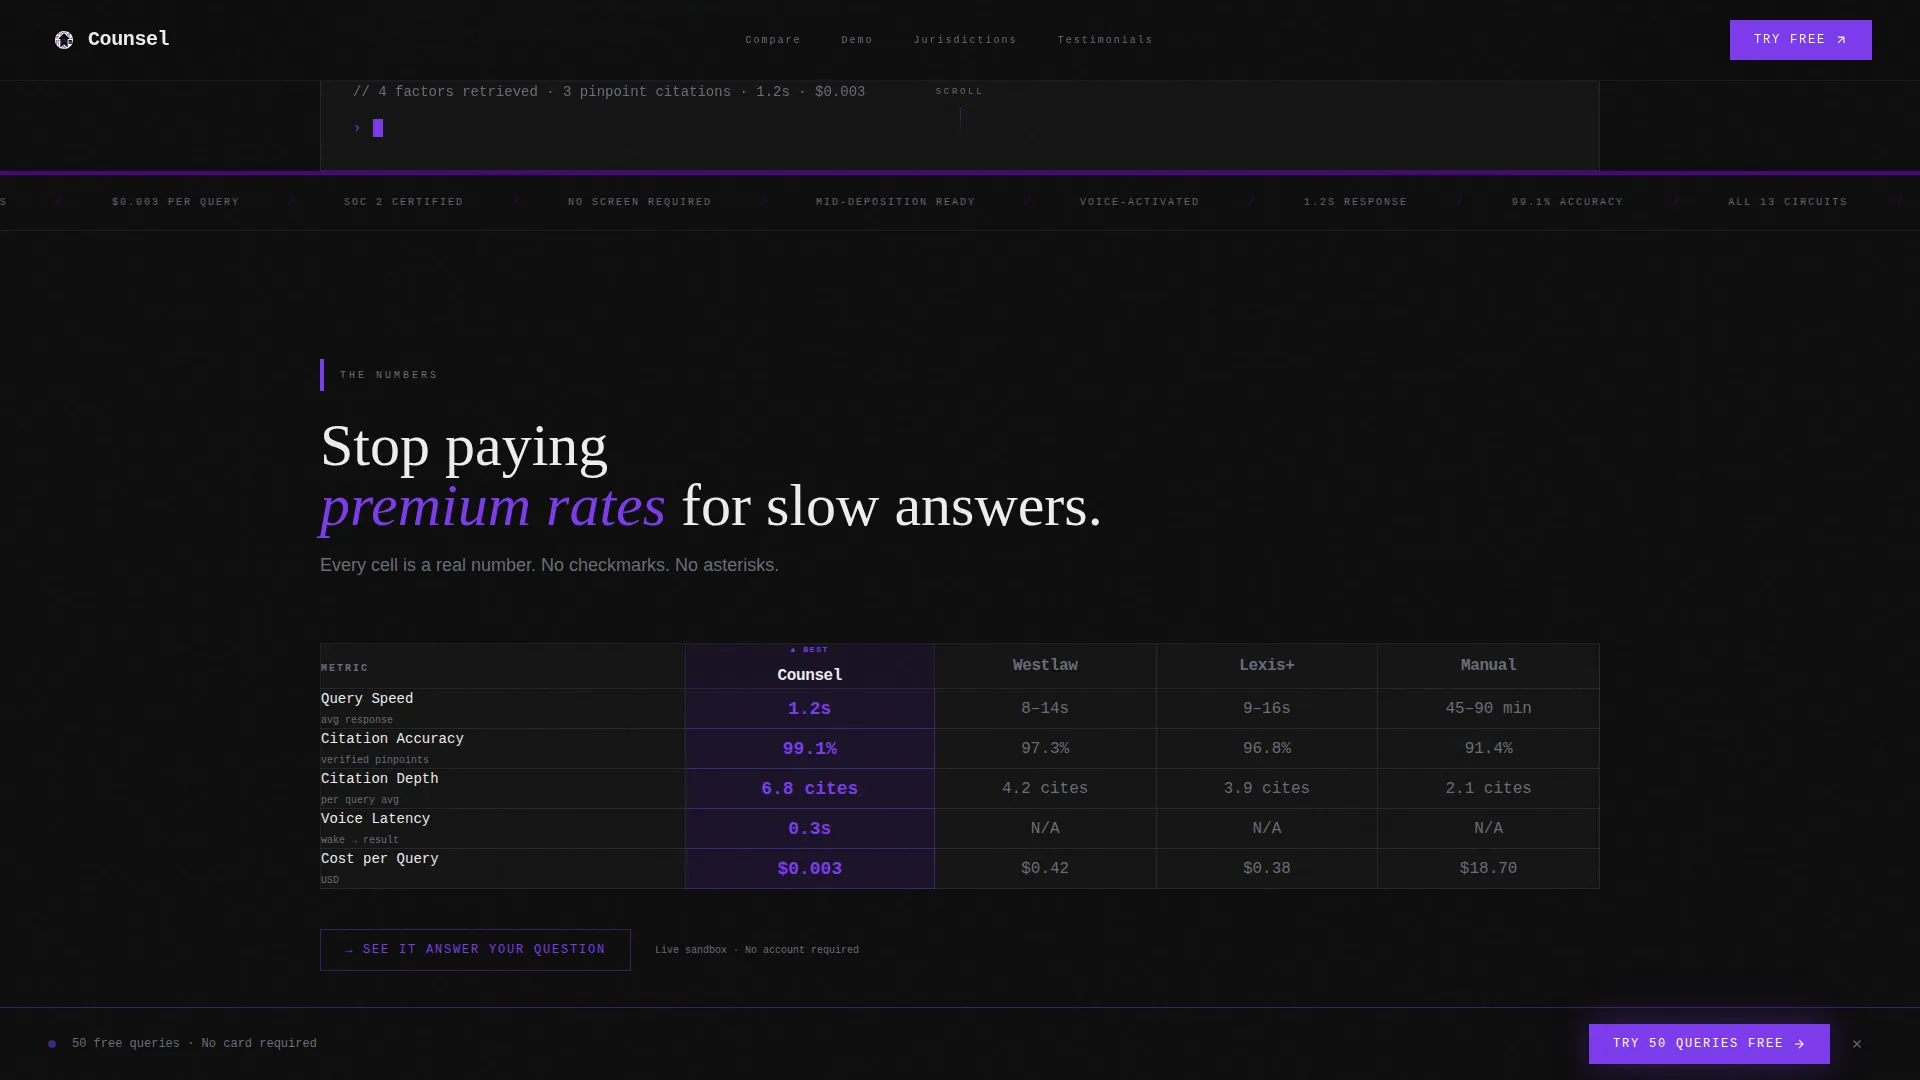Click the VOICE-ACTIVATED ticker item
This screenshot has width=1920, height=1080.
[x=1140, y=202]
